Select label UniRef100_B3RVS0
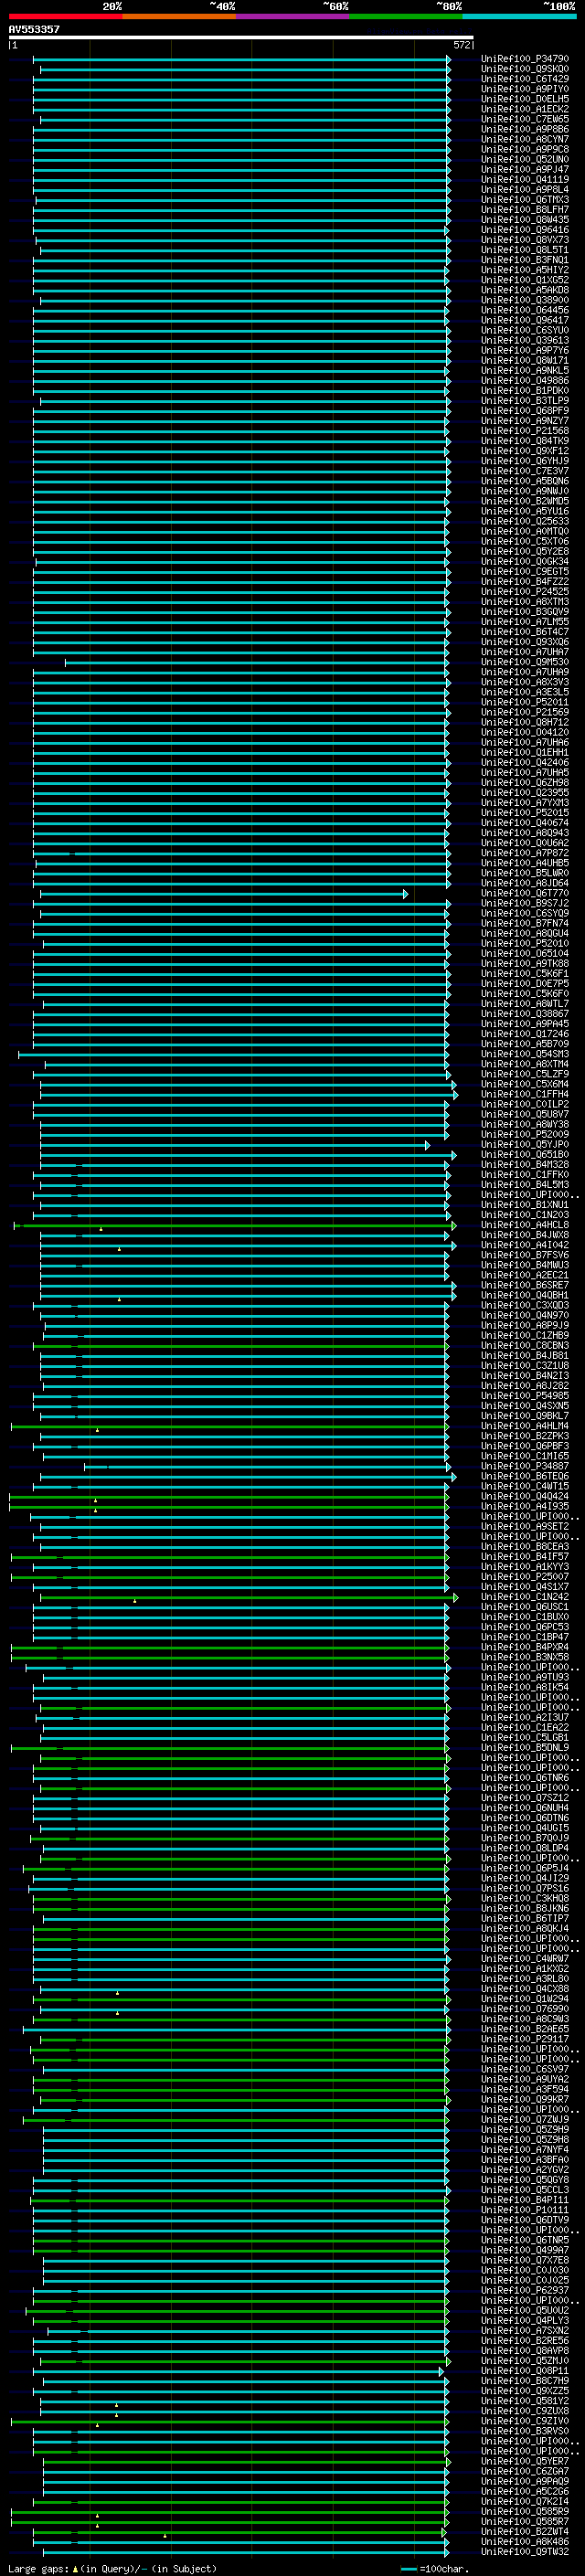585x2576 pixels. 525,2431
